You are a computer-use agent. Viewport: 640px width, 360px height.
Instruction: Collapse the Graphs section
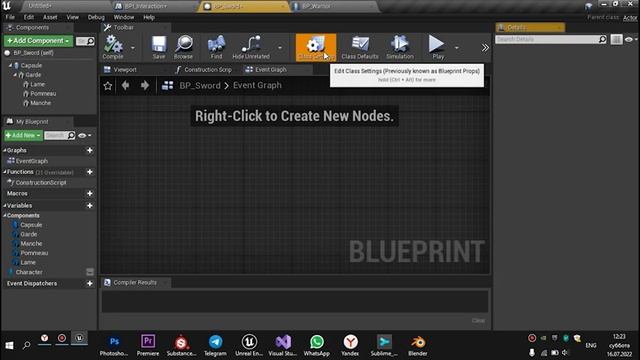point(5,151)
